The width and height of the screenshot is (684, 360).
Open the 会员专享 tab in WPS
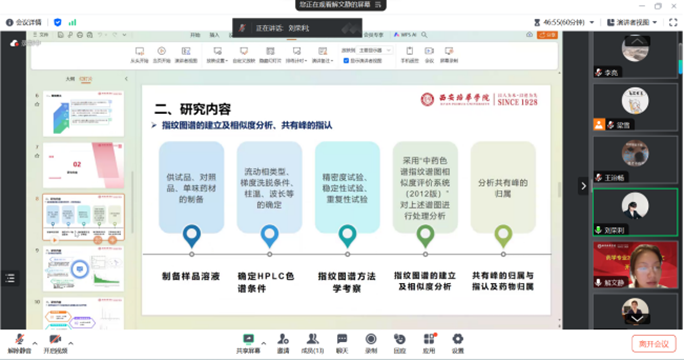[373, 35]
